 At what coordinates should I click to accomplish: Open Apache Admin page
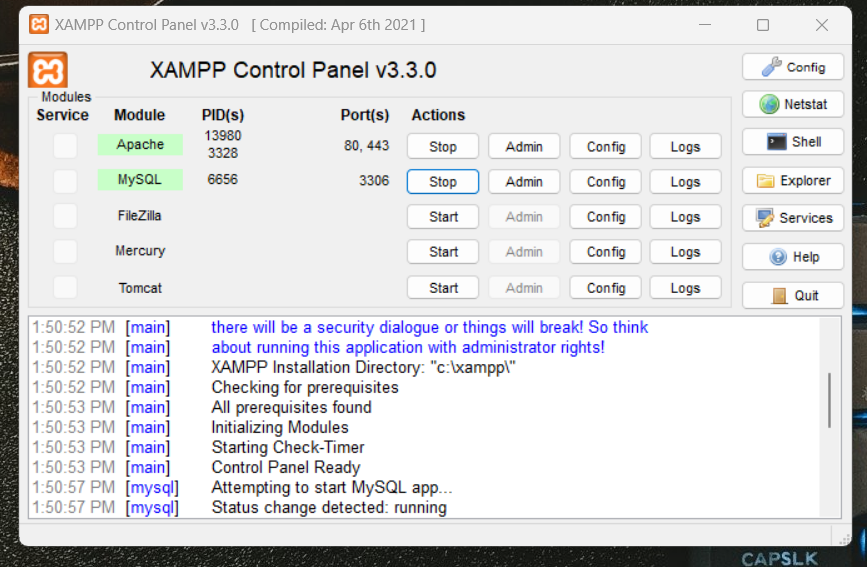[524, 147]
